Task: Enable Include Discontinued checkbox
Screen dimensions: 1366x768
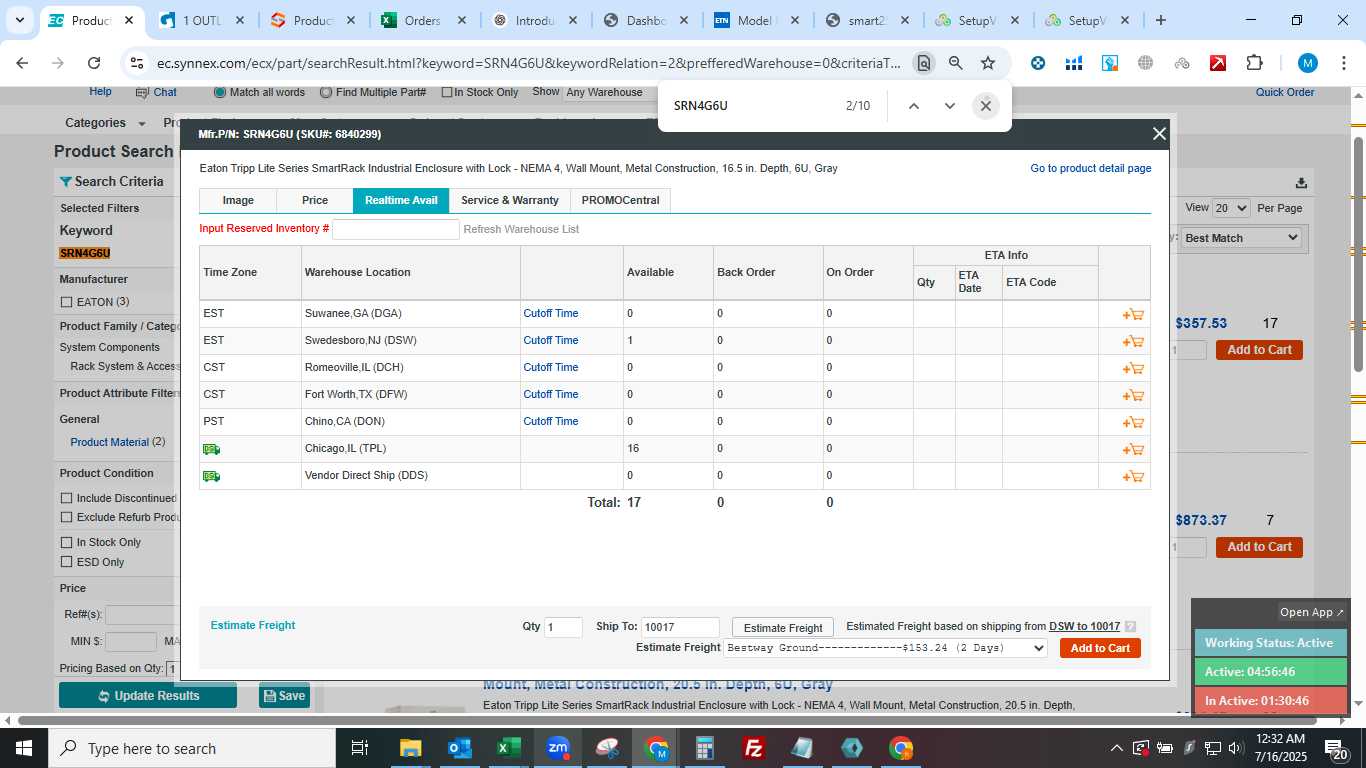Action: coord(66,498)
